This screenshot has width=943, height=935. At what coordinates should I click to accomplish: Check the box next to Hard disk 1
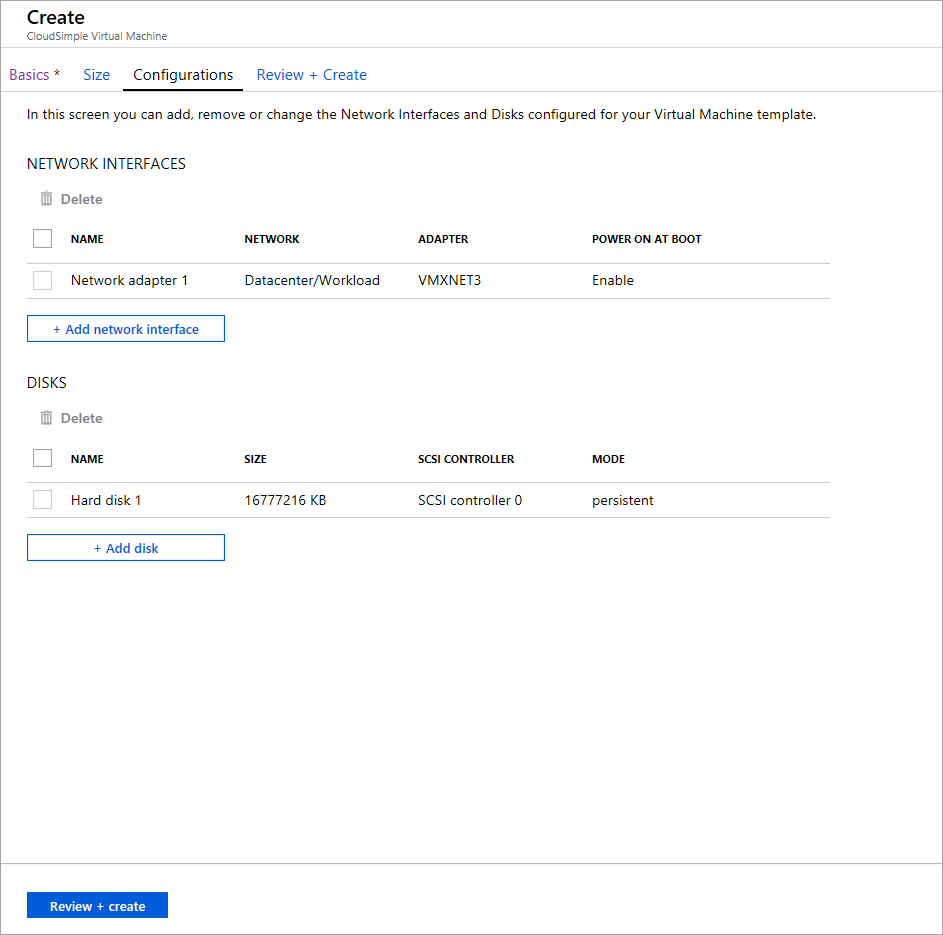(x=40, y=499)
